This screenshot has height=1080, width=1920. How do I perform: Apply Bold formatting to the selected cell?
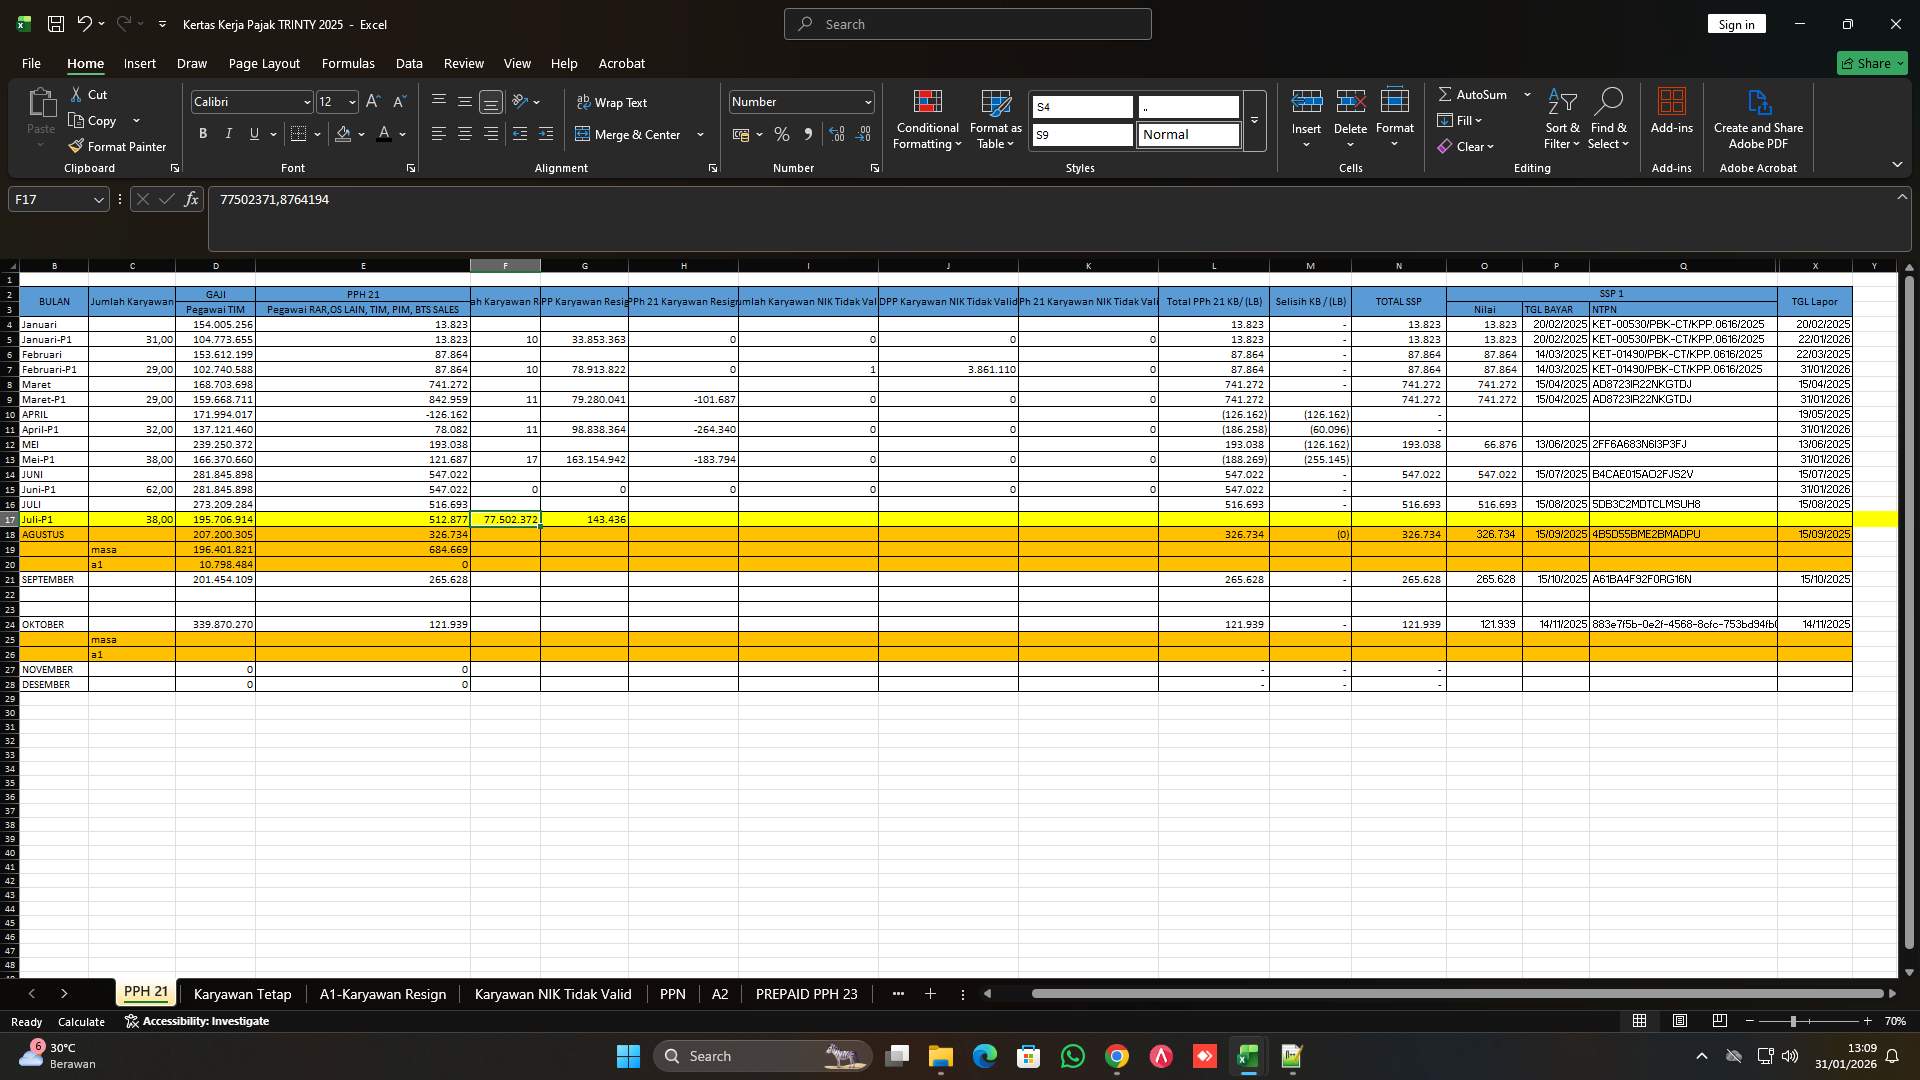[203, 133]
